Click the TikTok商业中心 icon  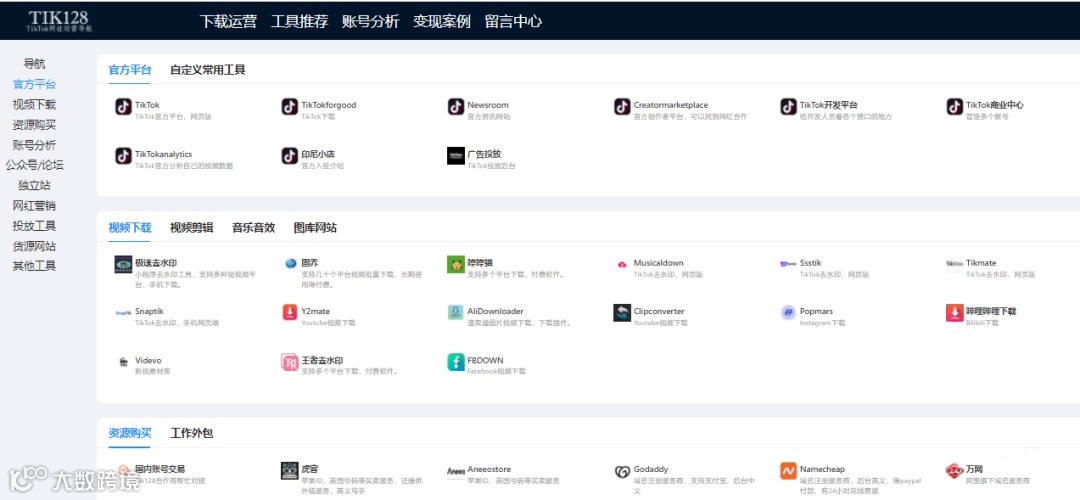[x=954, y=107]
